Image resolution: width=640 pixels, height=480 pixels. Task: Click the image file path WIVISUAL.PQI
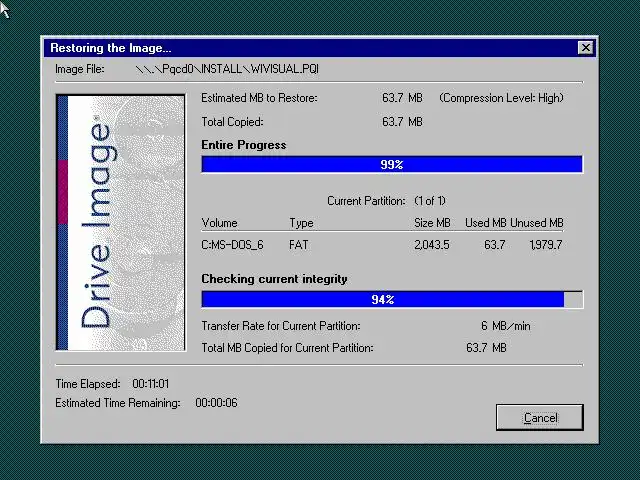point(227,69)
